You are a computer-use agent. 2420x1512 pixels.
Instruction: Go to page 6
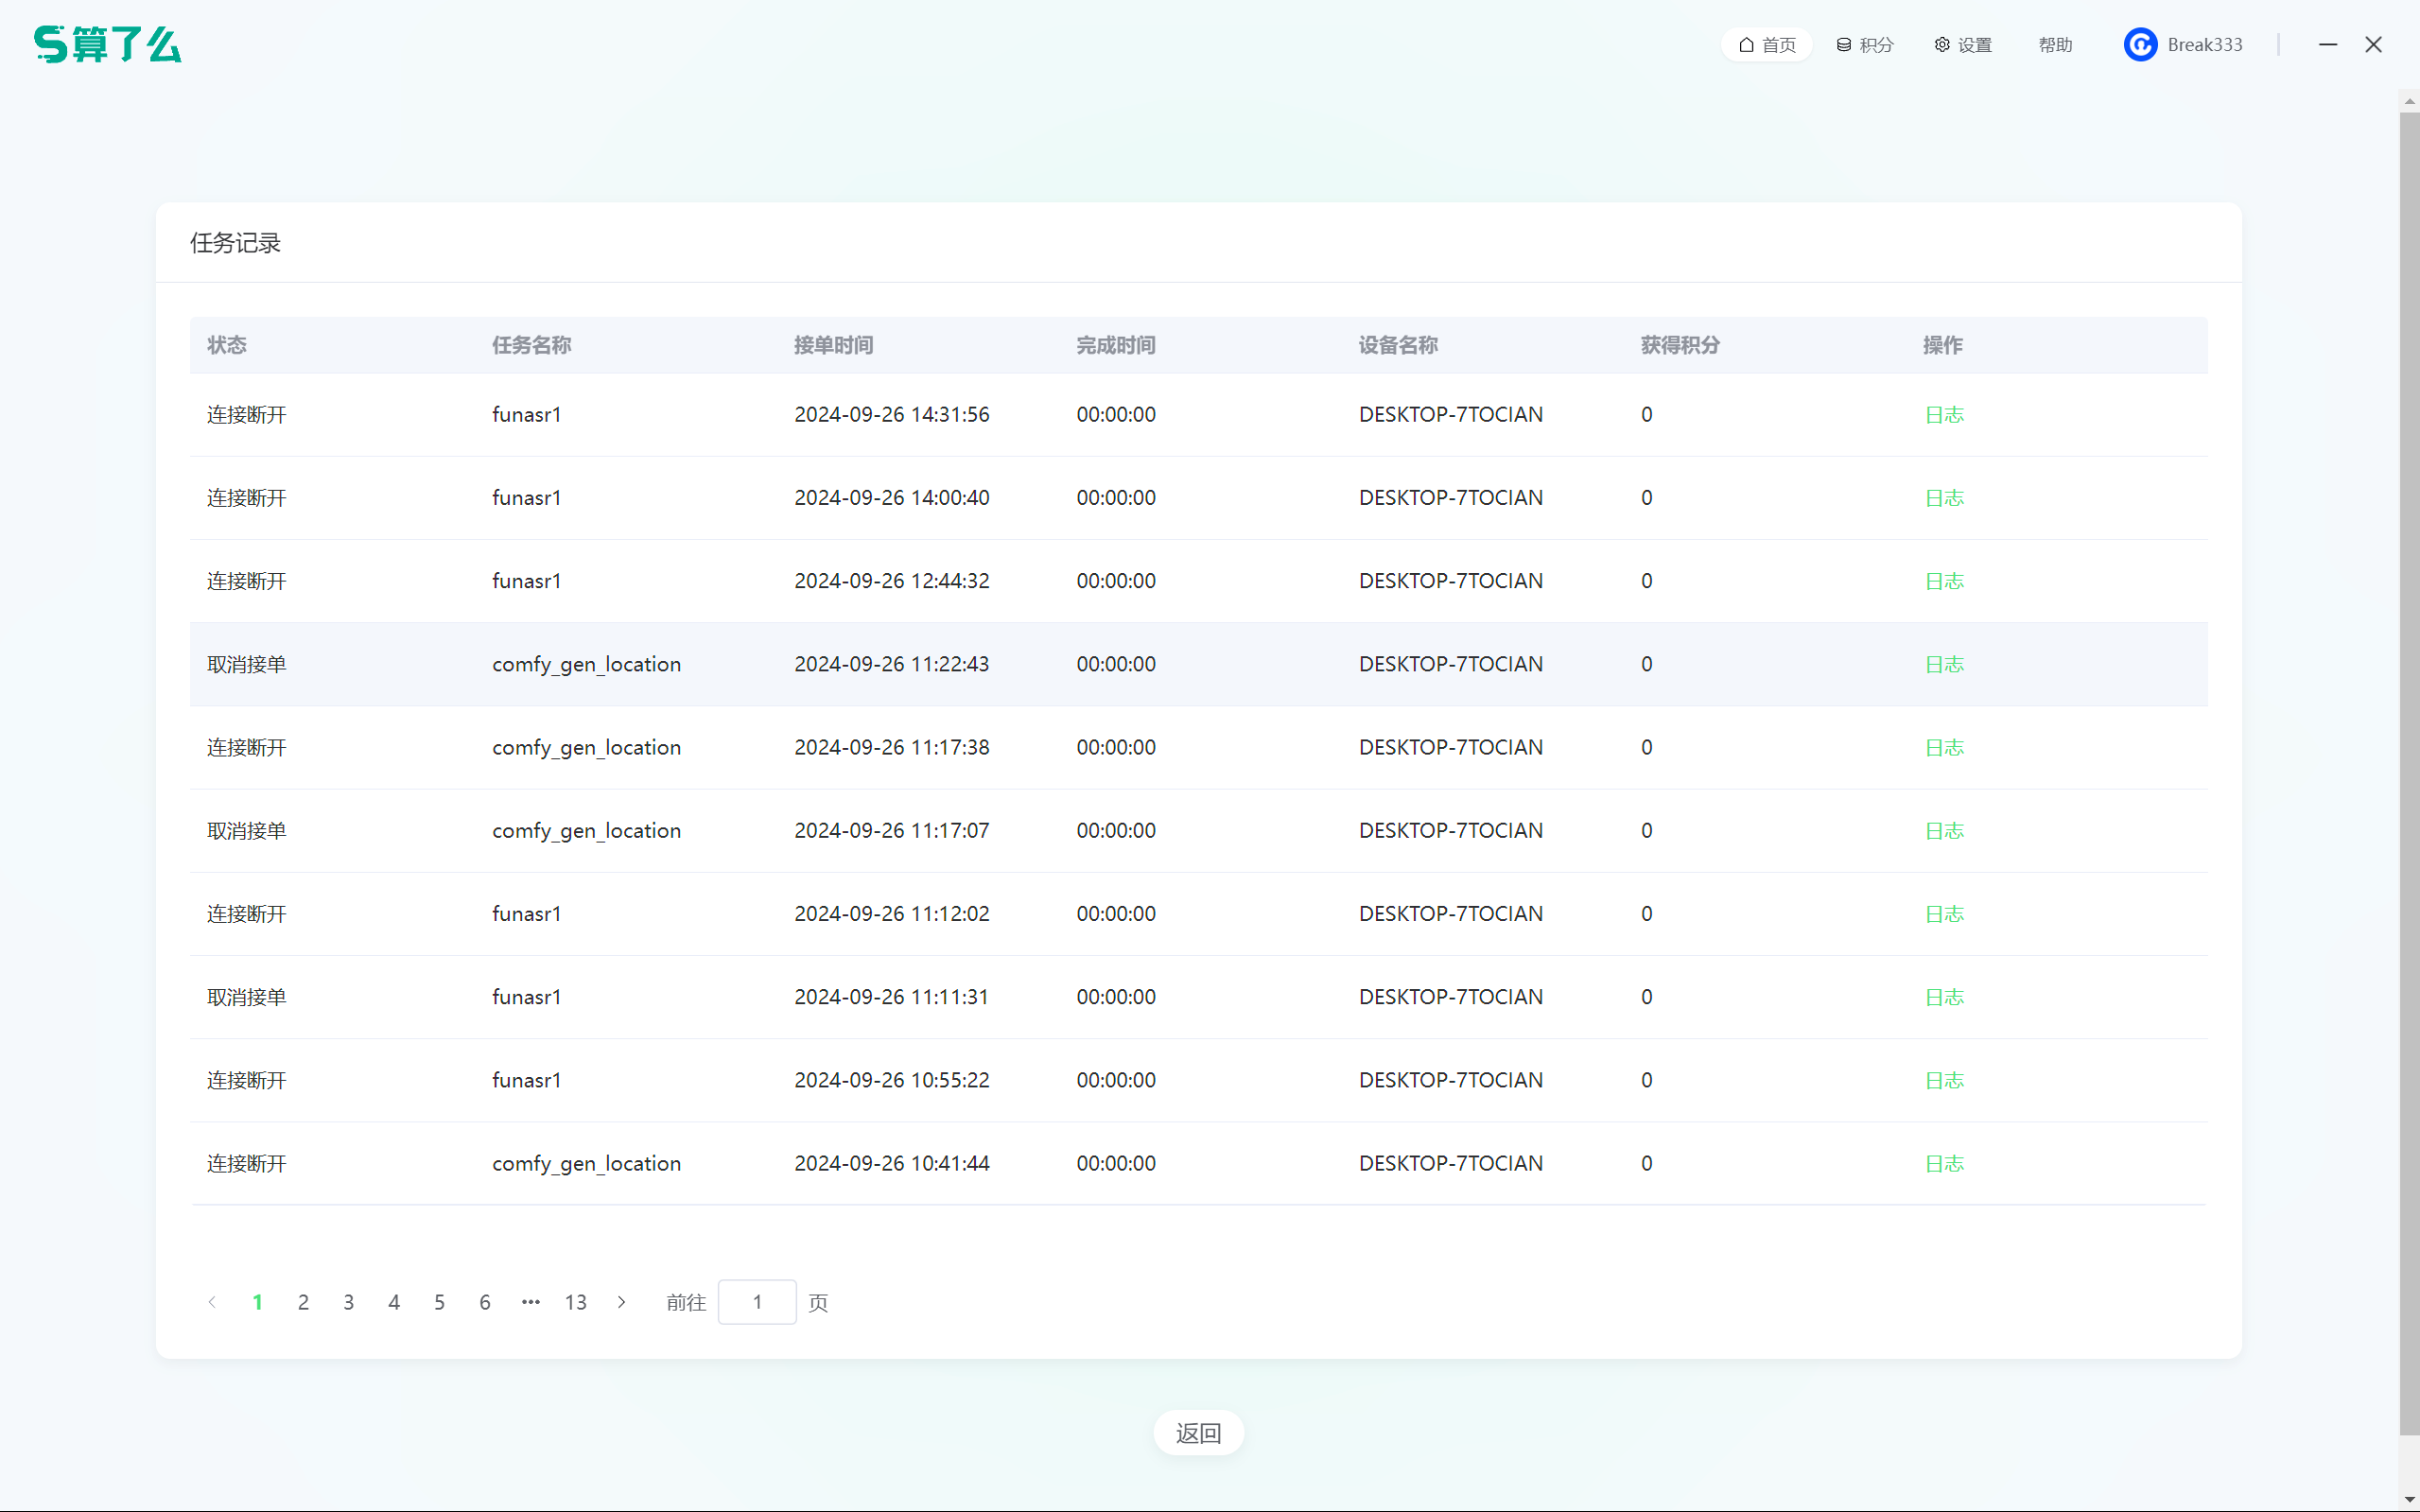(x=485, y=1302)
